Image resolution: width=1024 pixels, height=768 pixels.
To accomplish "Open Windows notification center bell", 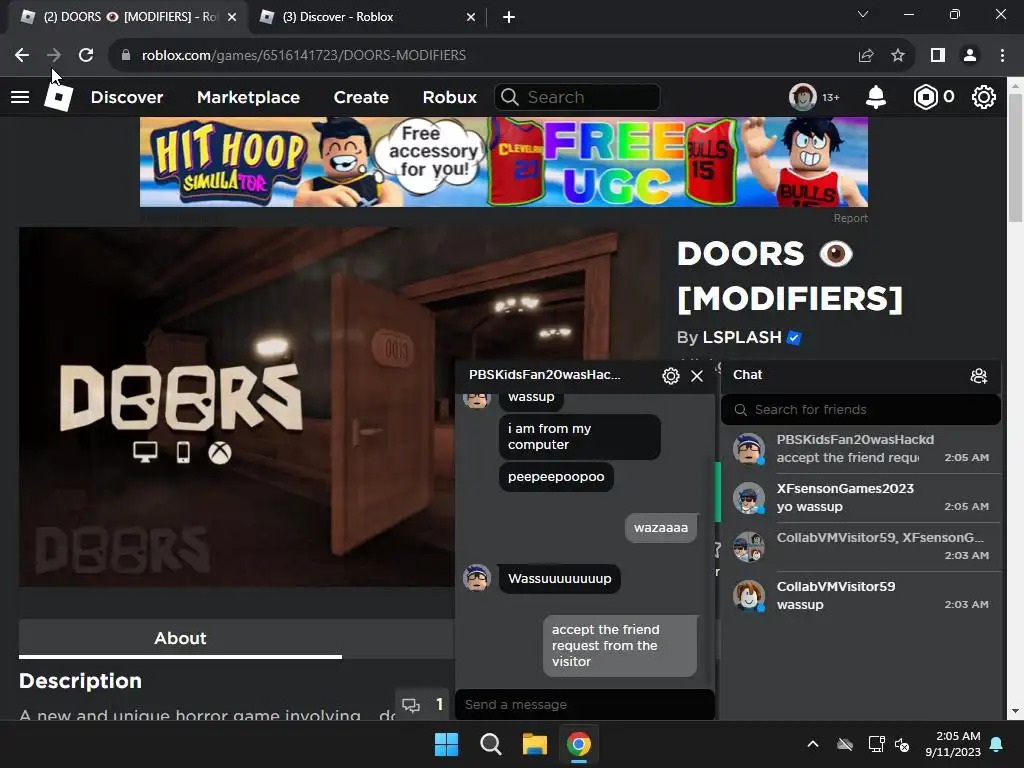I will 997,744.
